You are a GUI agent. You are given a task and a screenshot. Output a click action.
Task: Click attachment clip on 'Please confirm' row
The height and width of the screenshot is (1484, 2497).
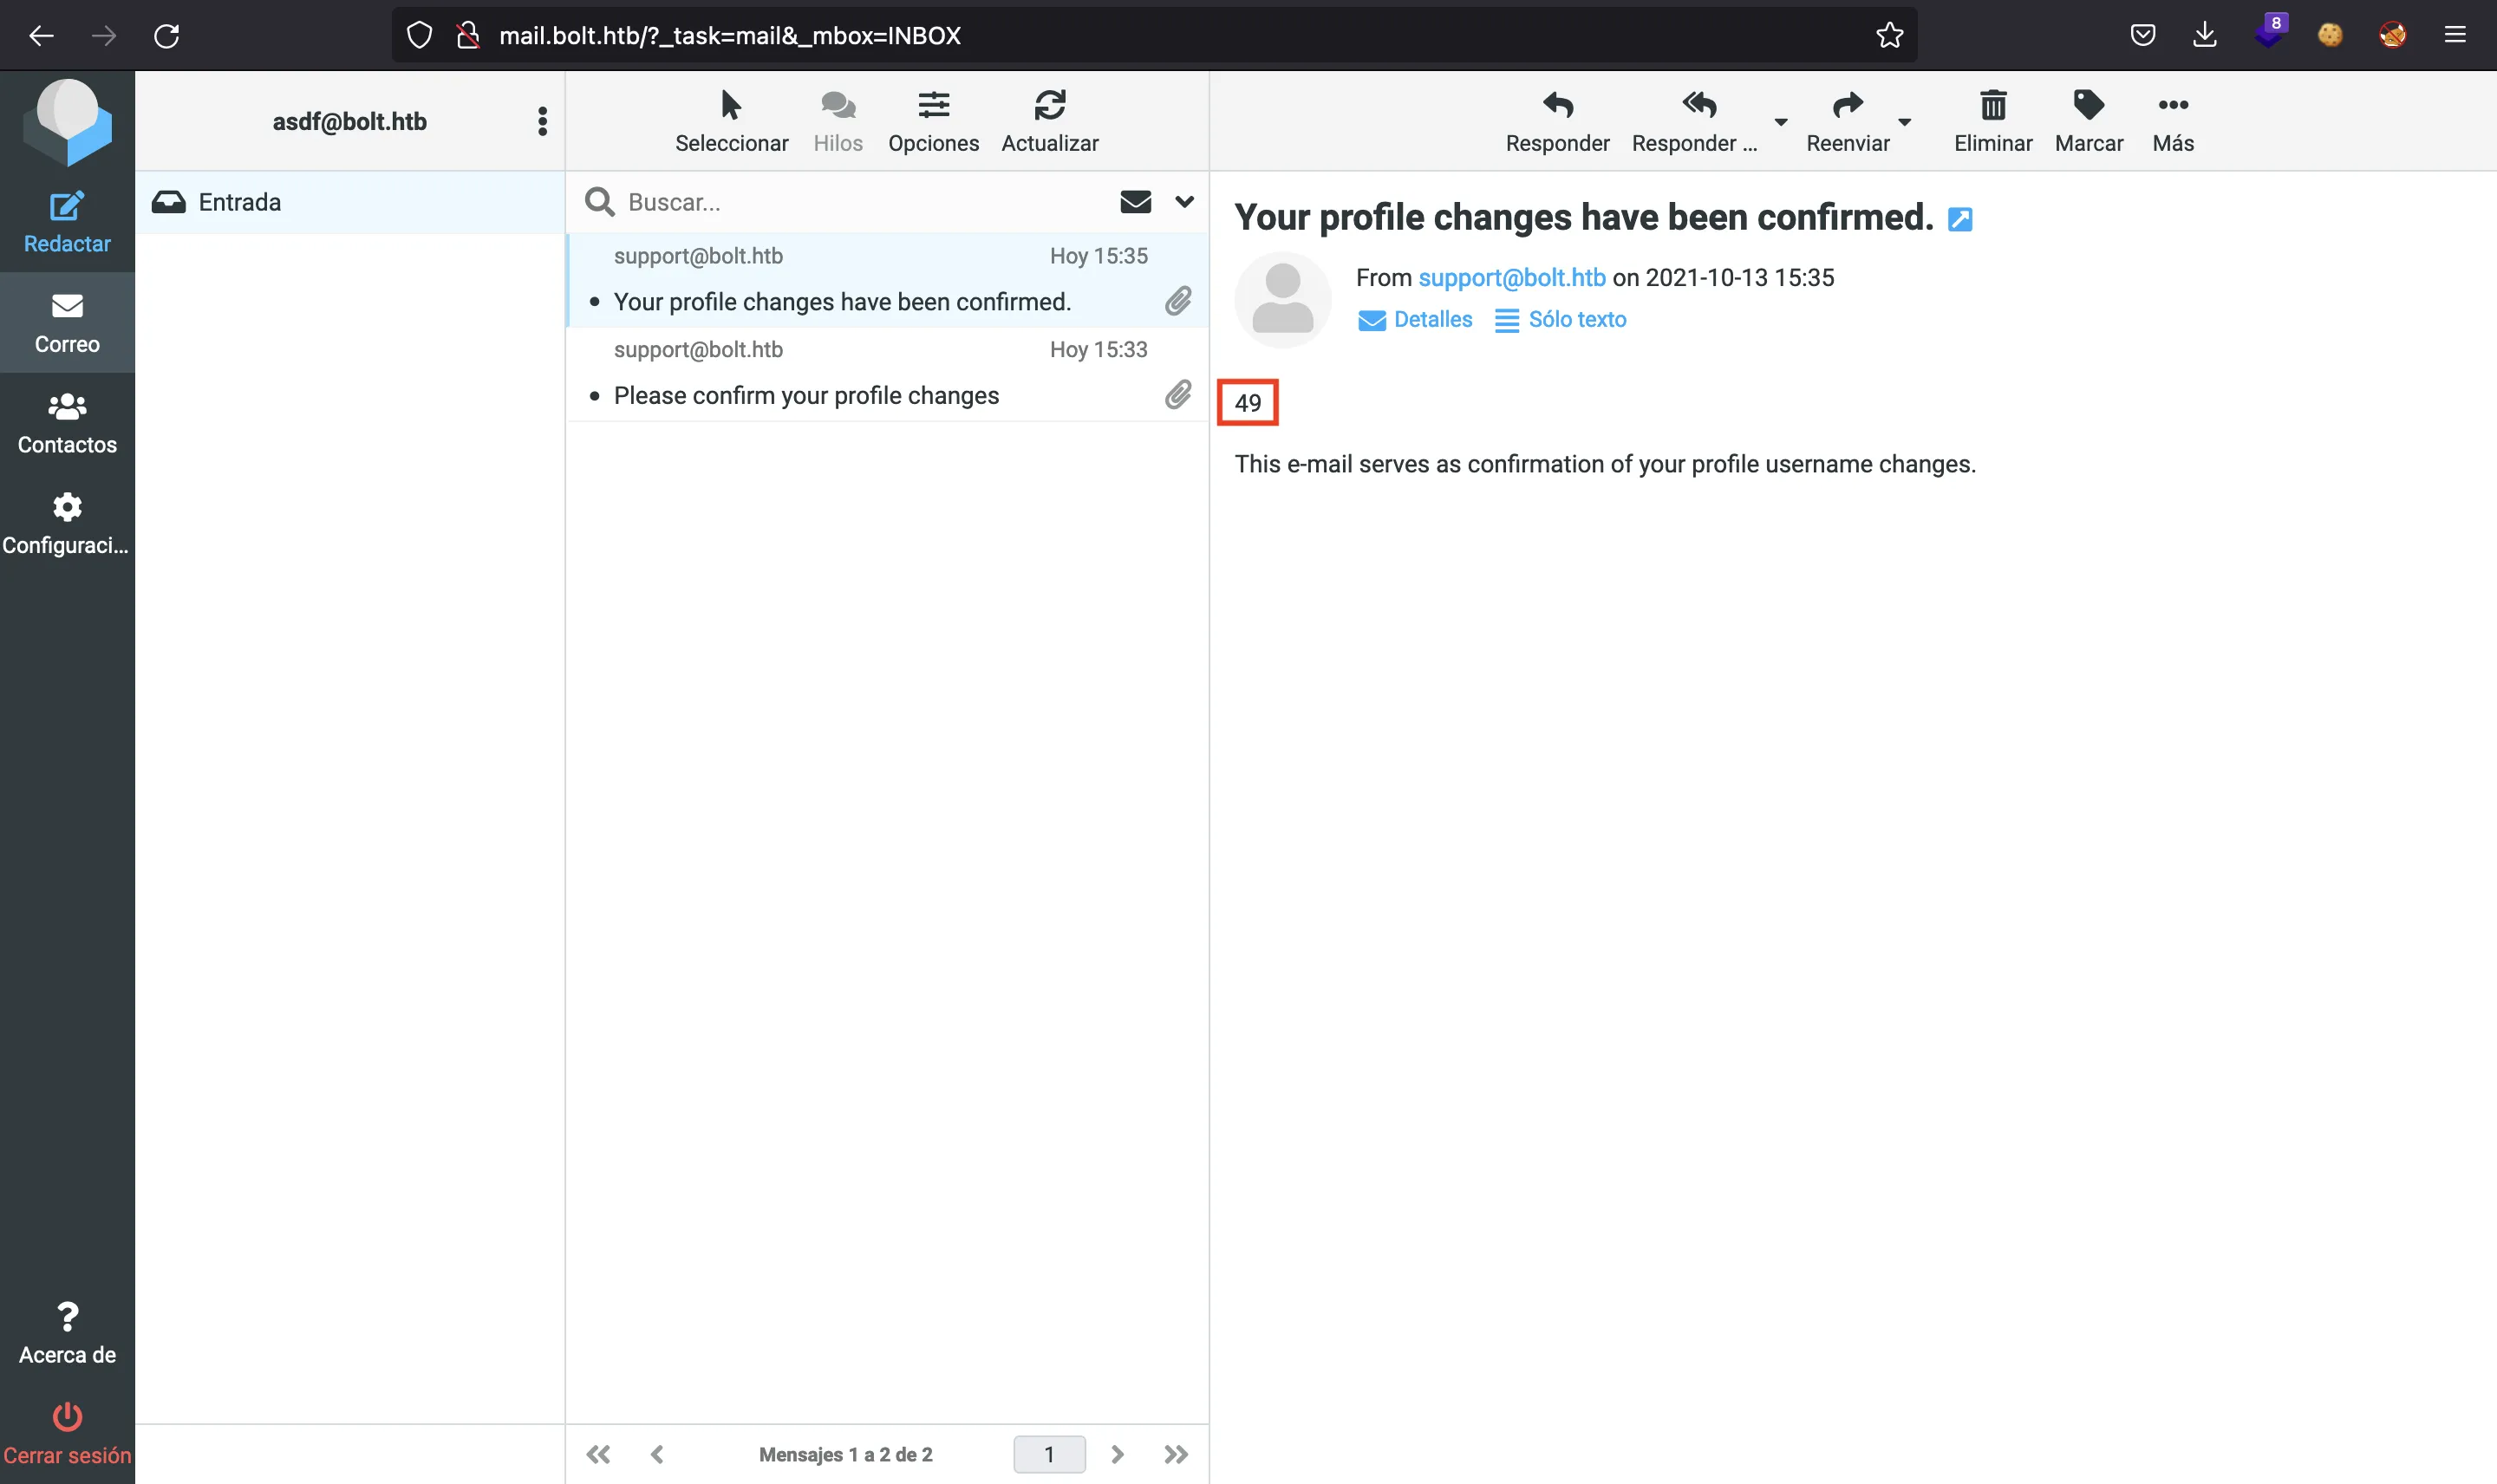(1178, 395)
